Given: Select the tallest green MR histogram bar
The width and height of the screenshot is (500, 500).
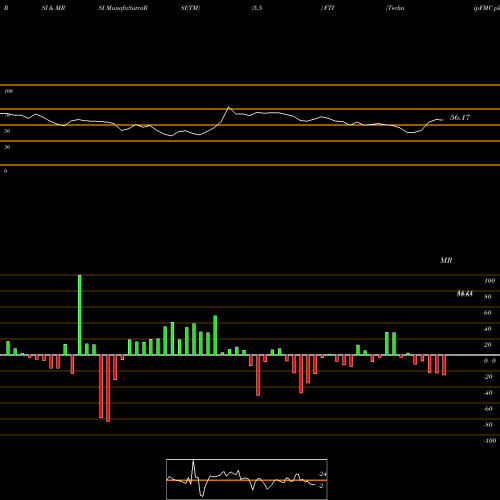Looking at the screenshot, I should [x=80, y=315].
